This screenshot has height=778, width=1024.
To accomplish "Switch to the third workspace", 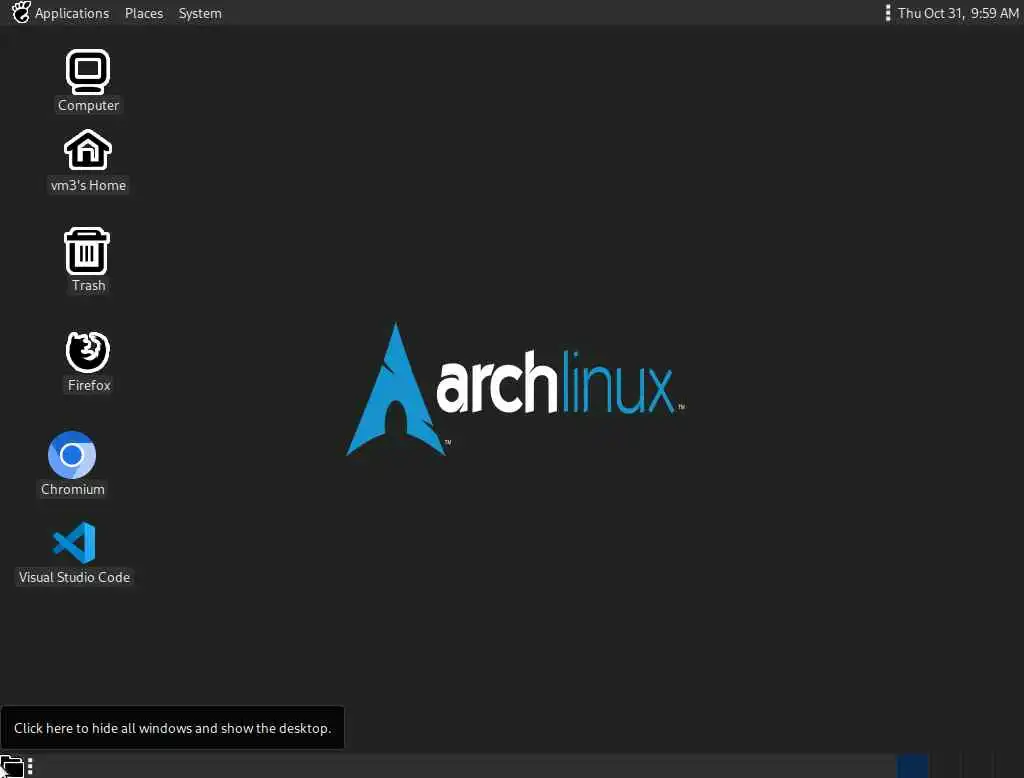I will (976, 766).
